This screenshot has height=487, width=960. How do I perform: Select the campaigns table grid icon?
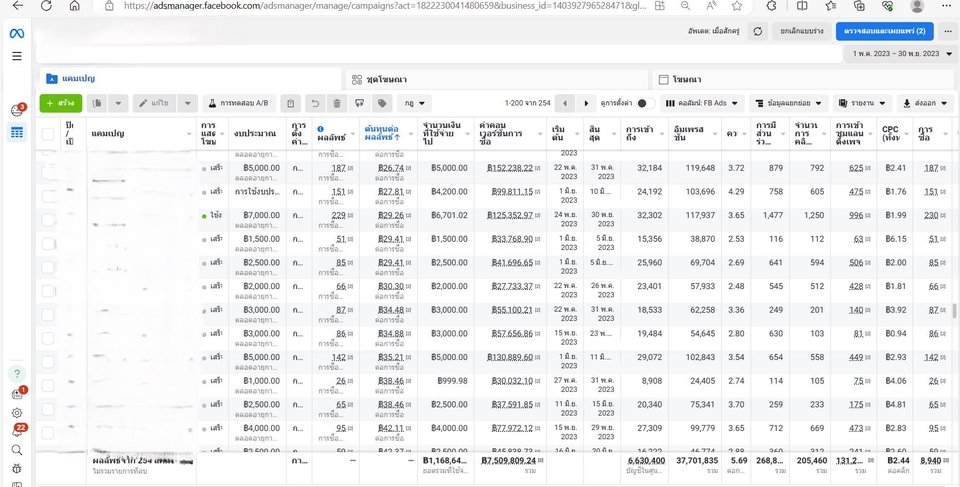17,132
